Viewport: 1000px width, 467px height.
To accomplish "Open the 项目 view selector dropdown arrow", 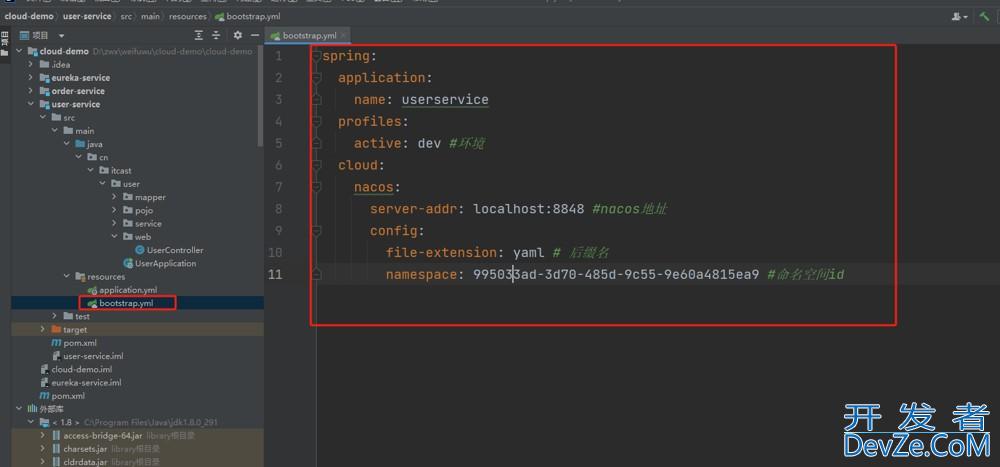I will (x=62, y=36).
